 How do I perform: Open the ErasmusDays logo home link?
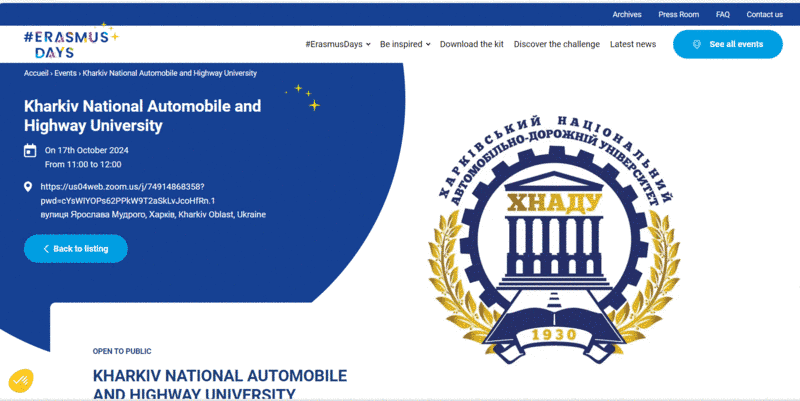point(71,42)
